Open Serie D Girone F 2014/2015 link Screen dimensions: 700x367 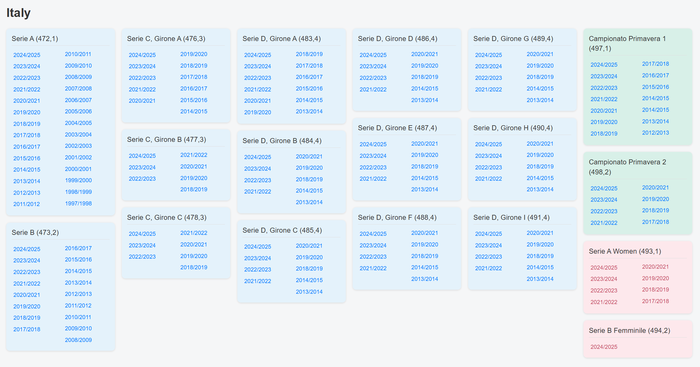click(425, 267)
